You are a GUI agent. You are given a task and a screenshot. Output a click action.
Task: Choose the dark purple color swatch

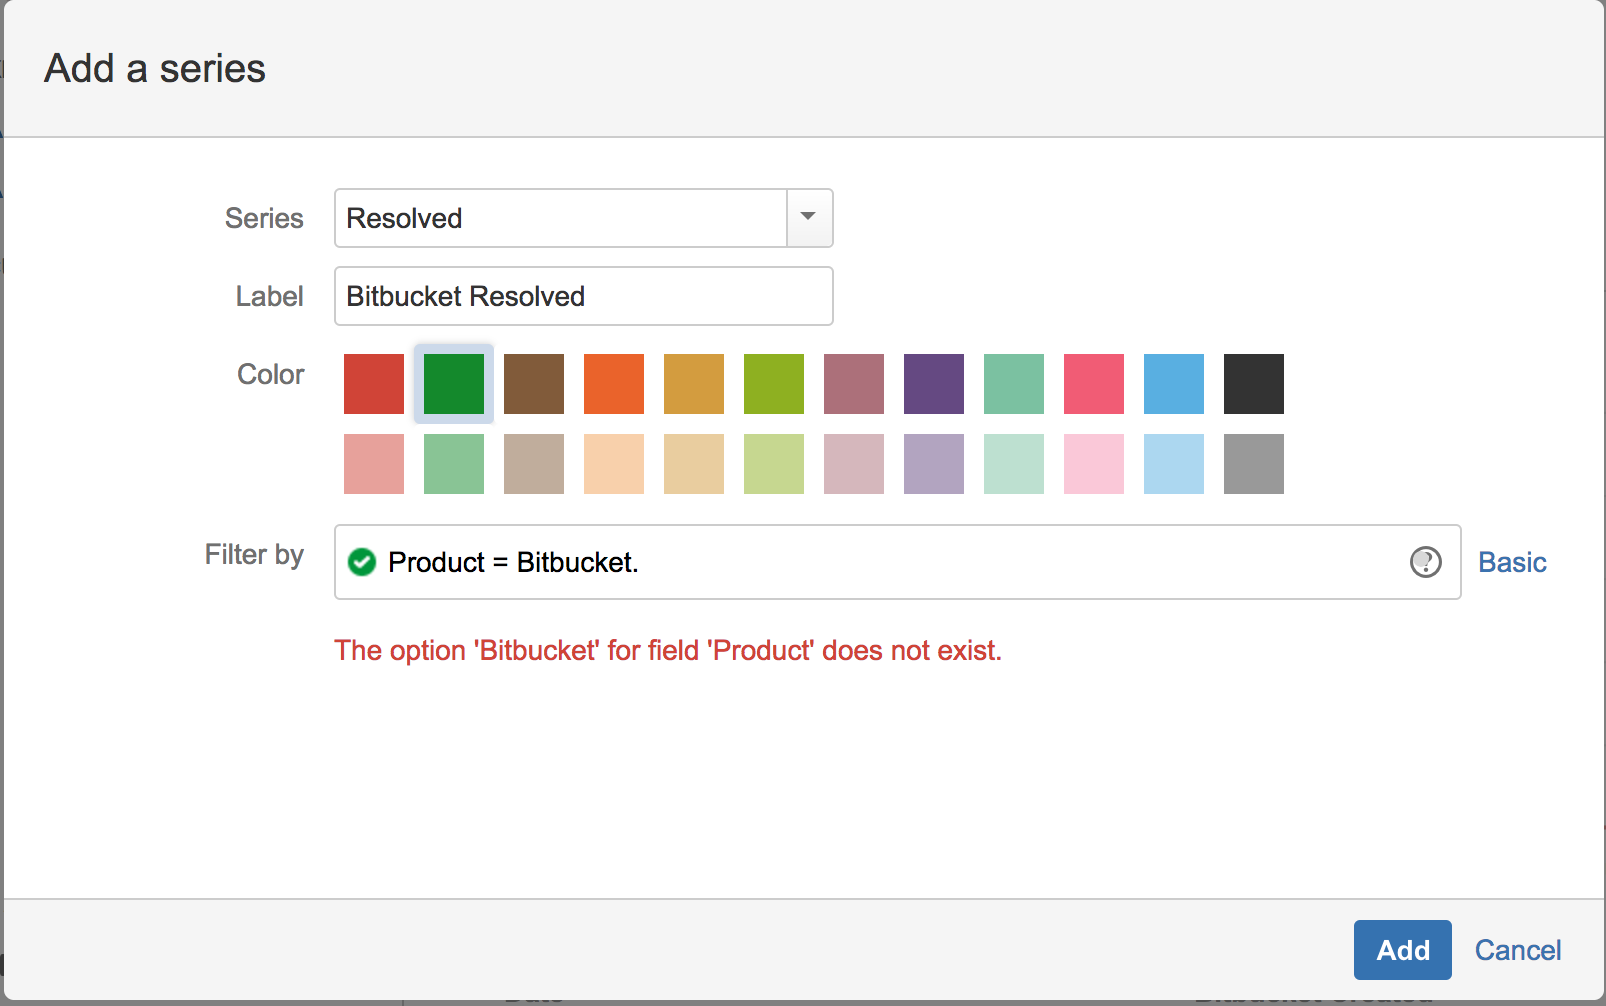click(934, 384)
